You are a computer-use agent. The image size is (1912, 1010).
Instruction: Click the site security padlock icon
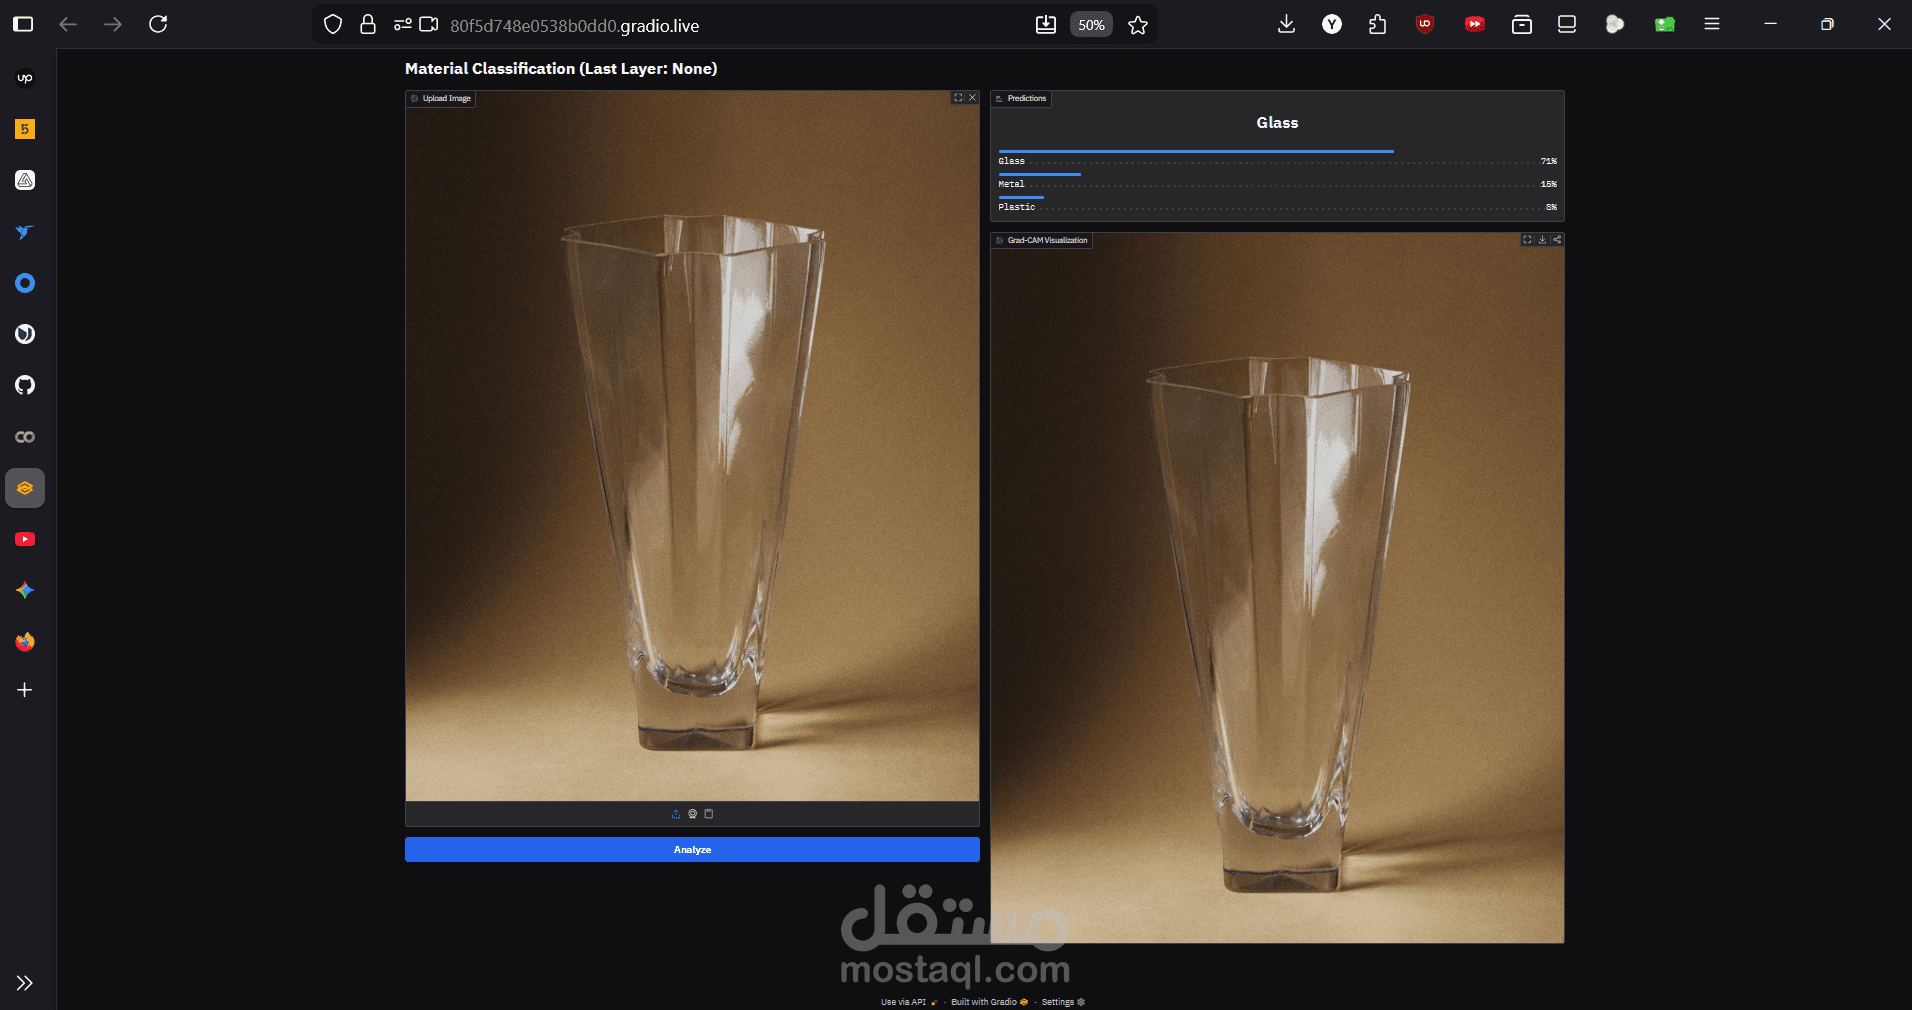click(368, 25)
